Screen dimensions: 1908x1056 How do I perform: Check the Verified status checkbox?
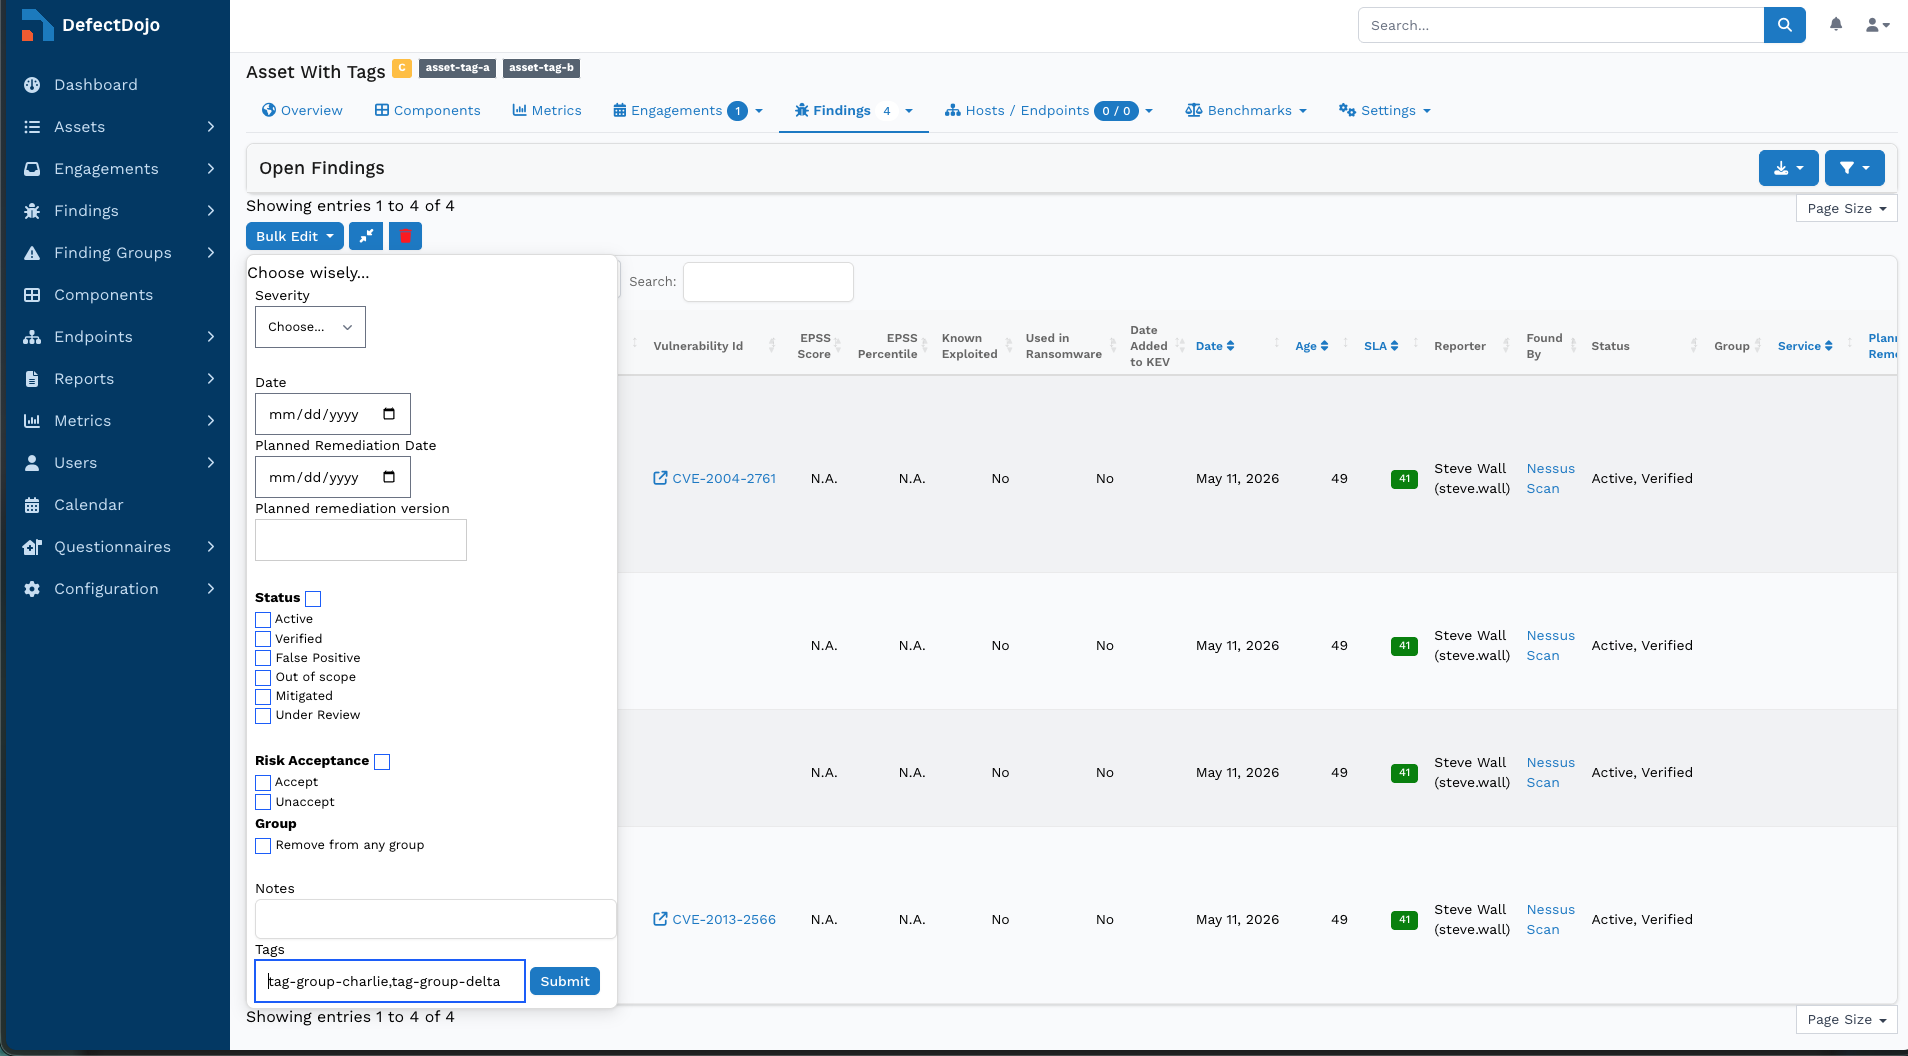[x=263, y=639]
